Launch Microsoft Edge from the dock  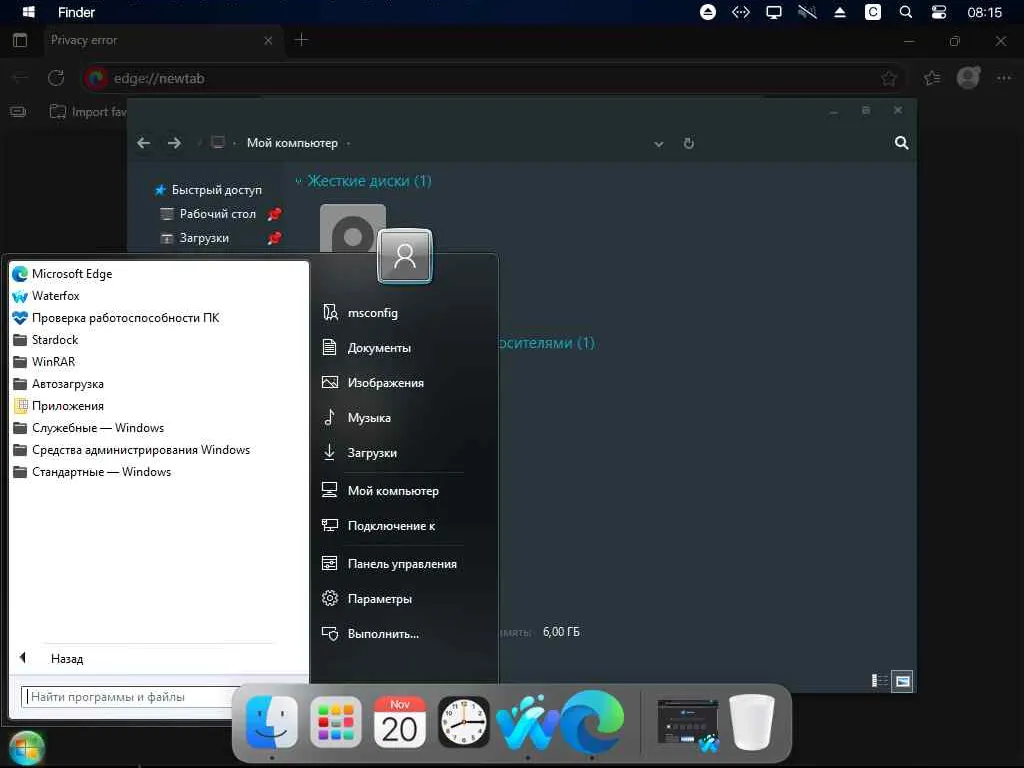click(592, 722)
